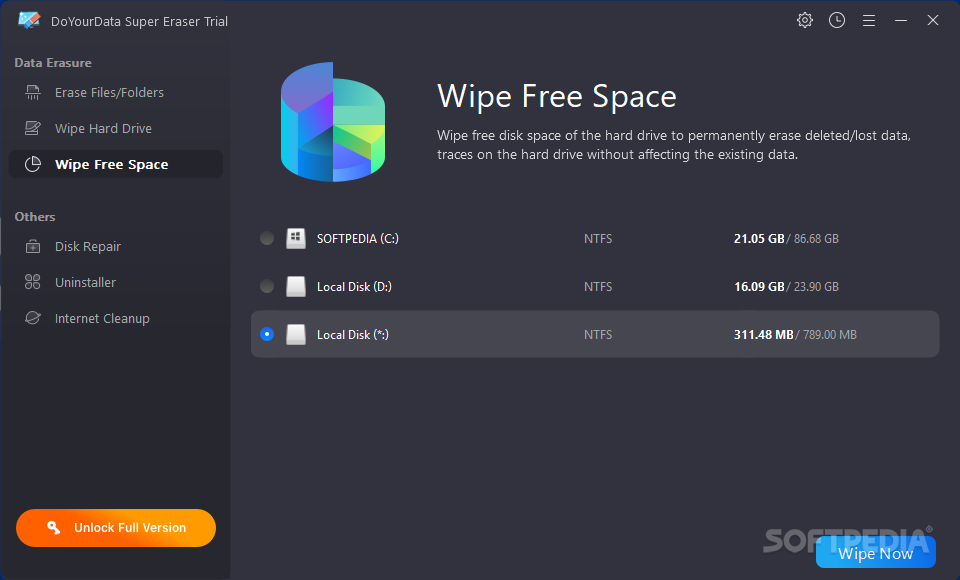Select Wipe Free Space in sidebar
The width and height of the screenshot is (960, 580).
point(116,164)
